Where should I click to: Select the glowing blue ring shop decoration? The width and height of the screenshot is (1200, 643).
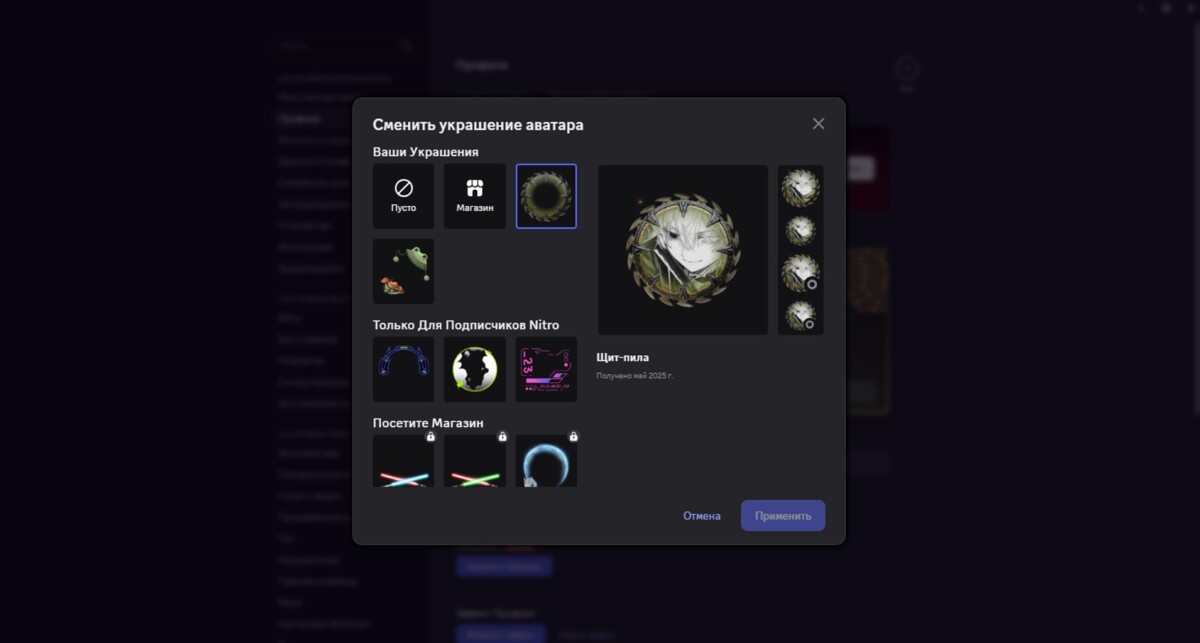pos(546,461)
